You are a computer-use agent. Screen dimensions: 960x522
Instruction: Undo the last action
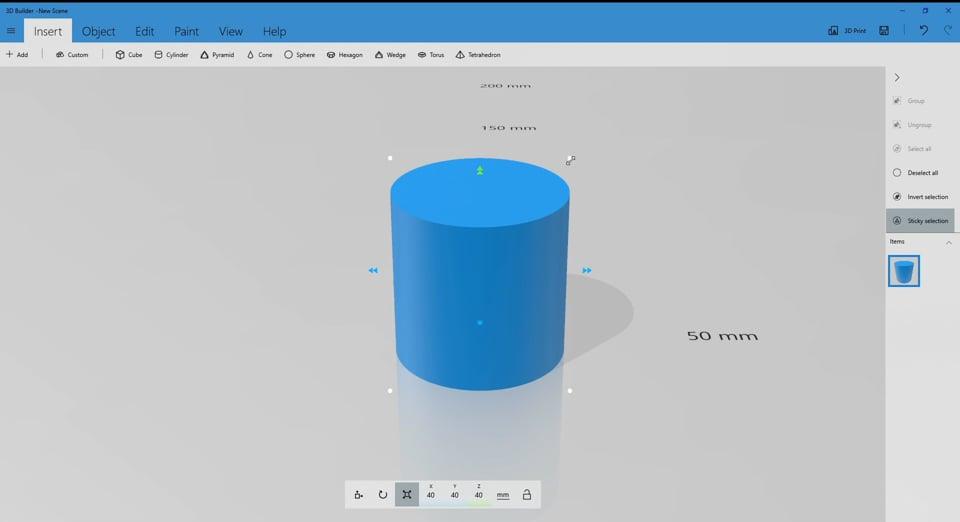(923, 30)
